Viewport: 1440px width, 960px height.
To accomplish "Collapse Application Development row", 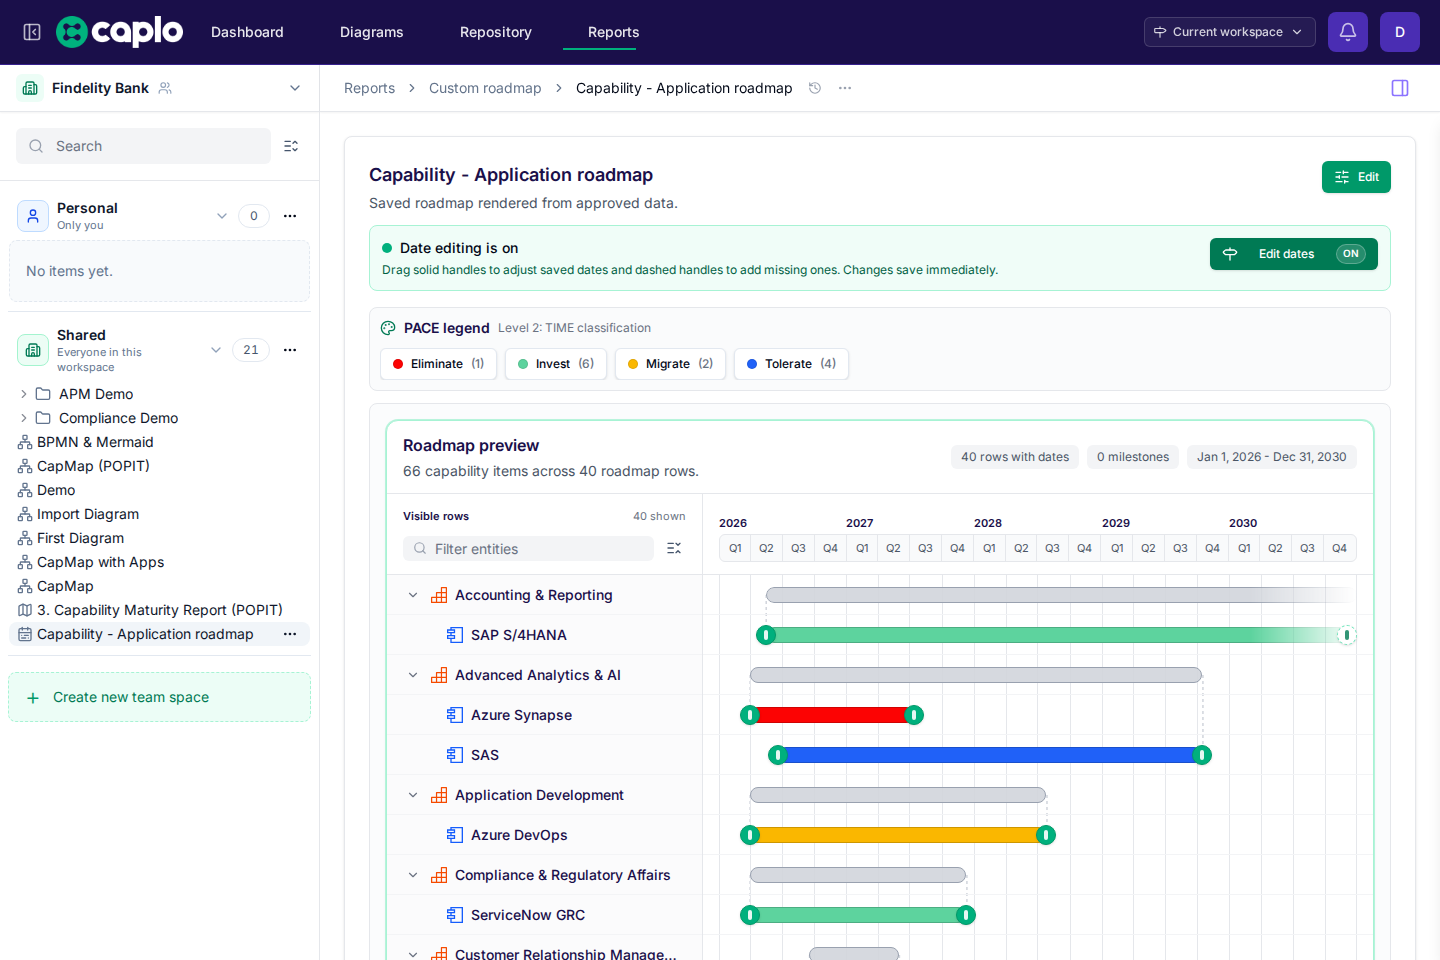I will [413, 795].
